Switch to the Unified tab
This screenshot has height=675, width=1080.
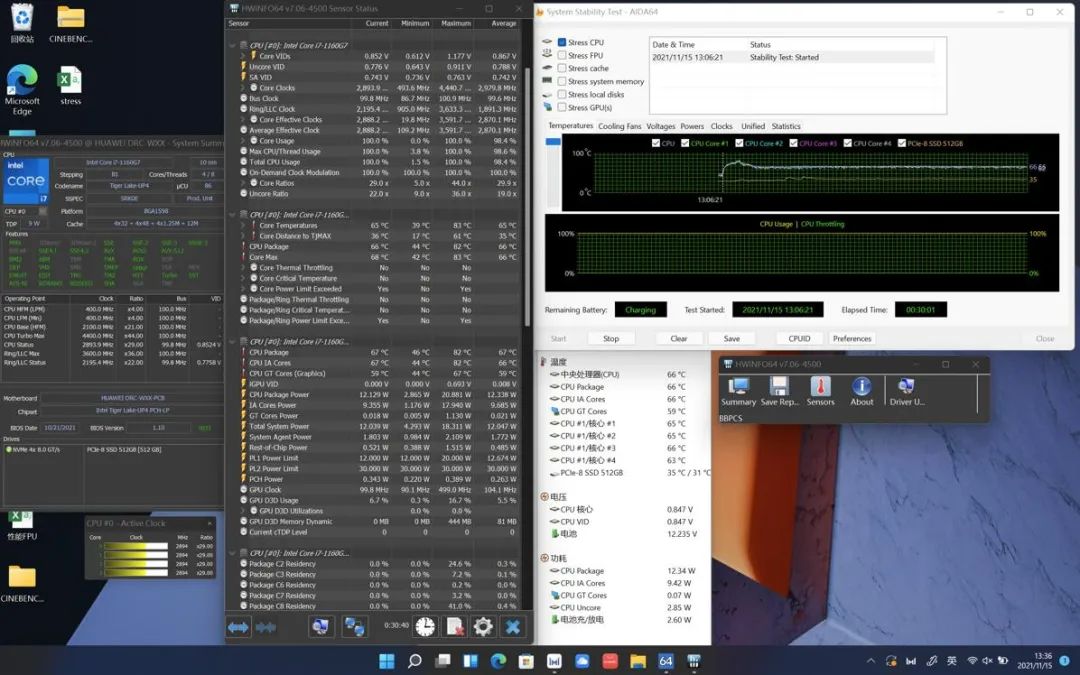pyautogui.click(x=753, y=126)
